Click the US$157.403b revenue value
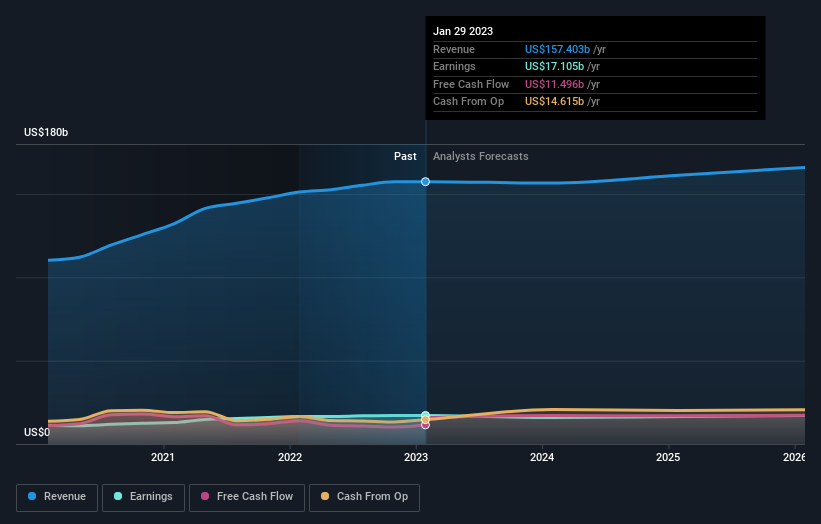The height and width of the screenshot is (524, 821). click(x=557, y=49)
